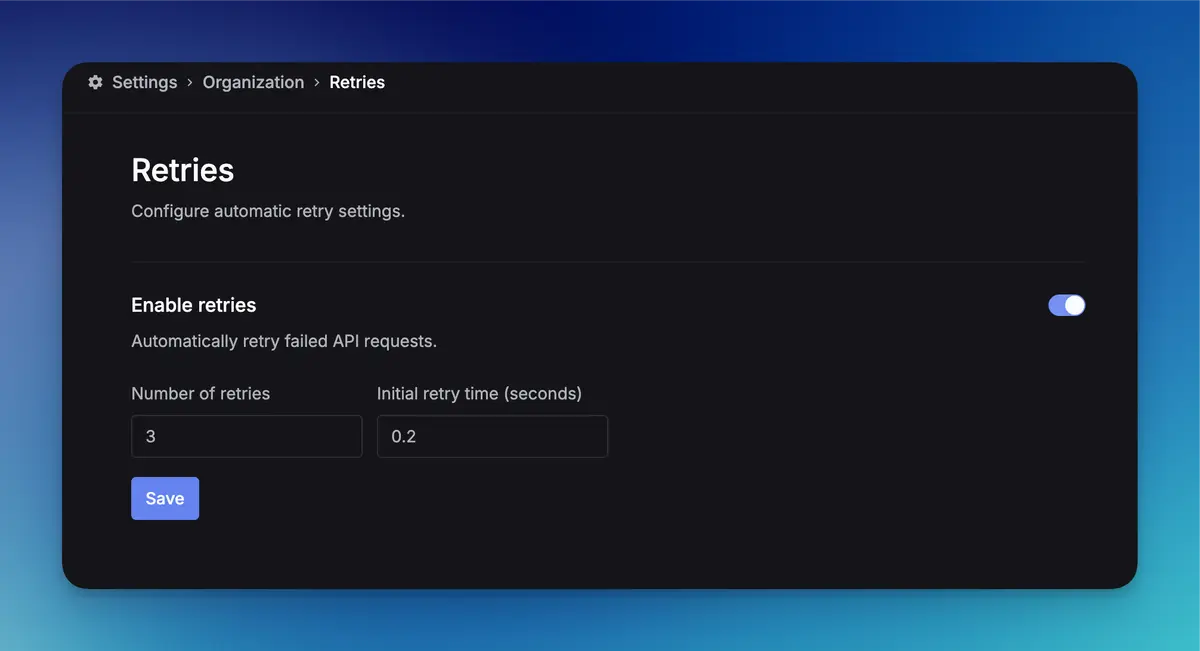Navigate to the Organization breadcrumb

tap(253, 83)
